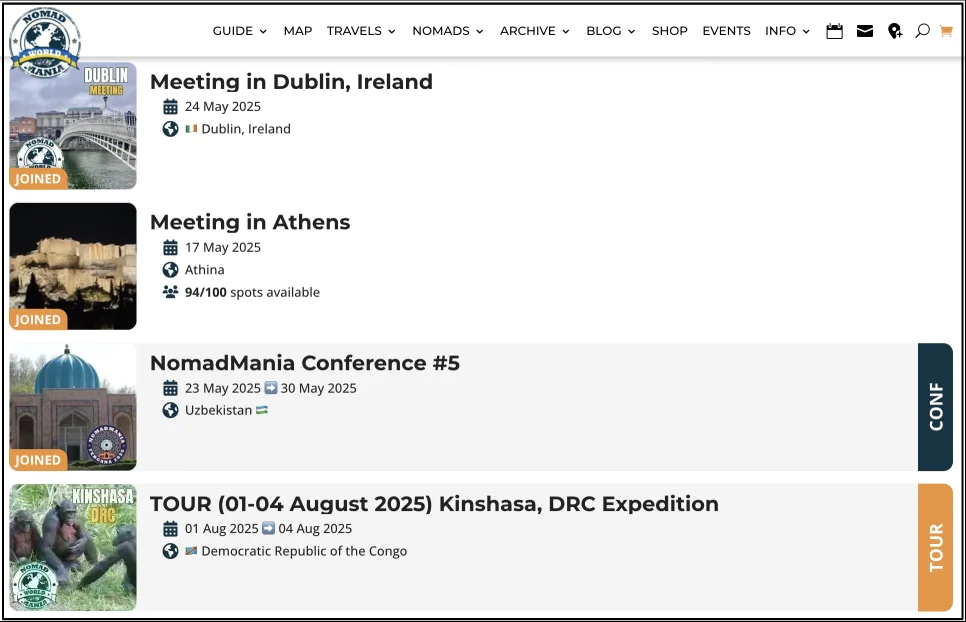
Task: Go to the MAP menu item
Action: click(x=298, y=31)
